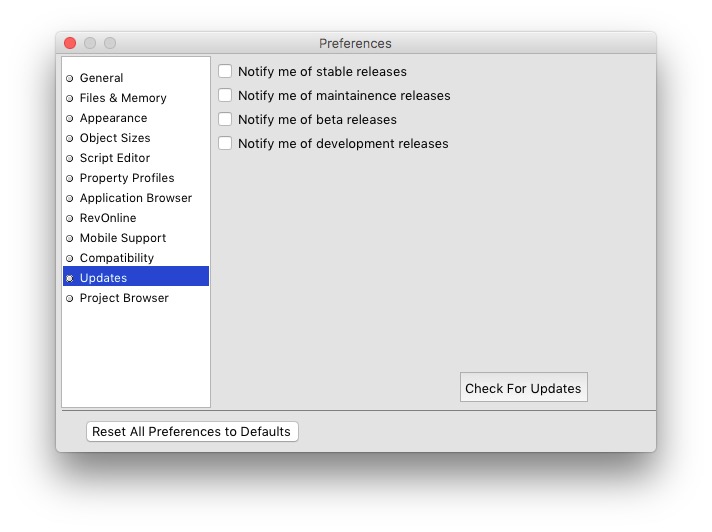Switch to Appearance preferences
The width and height of the screenshot is (712, 532).
(113, 118)
